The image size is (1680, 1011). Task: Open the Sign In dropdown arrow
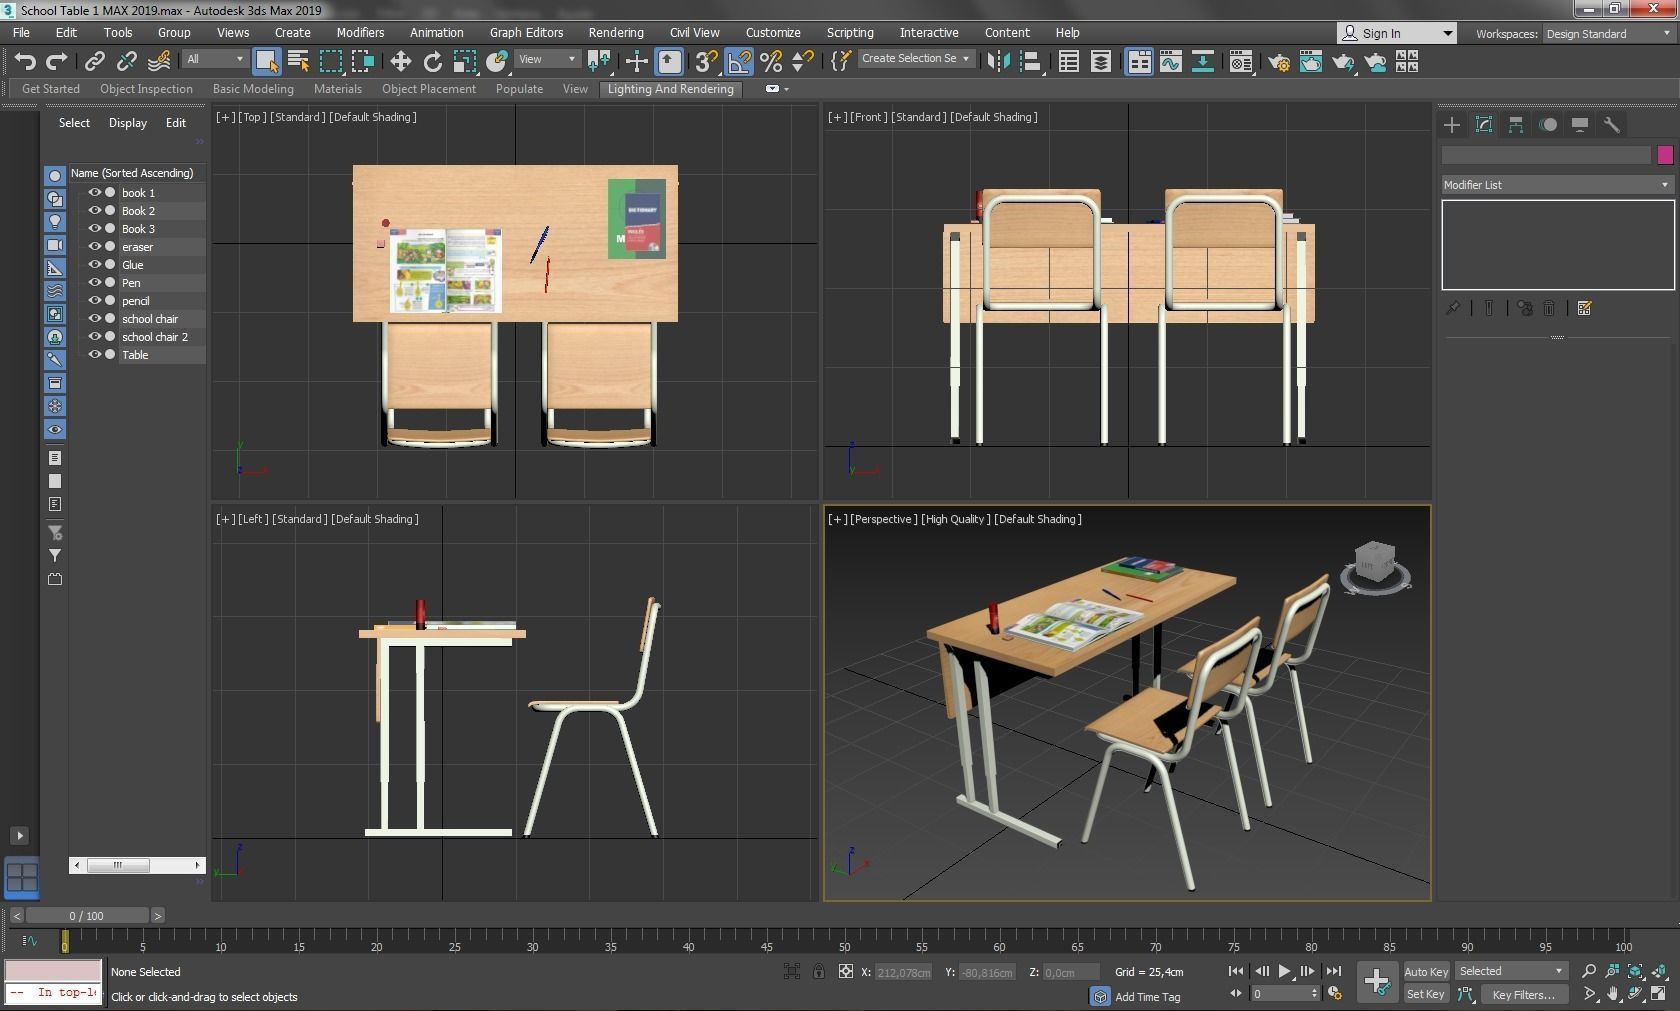click(1447, 34)
